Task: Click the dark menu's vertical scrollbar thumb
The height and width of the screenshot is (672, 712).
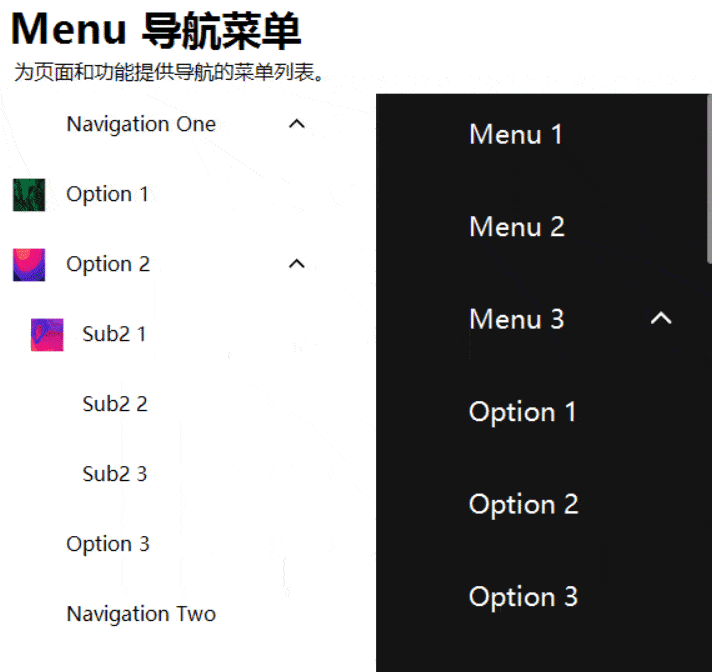Action: click(709, 178)
